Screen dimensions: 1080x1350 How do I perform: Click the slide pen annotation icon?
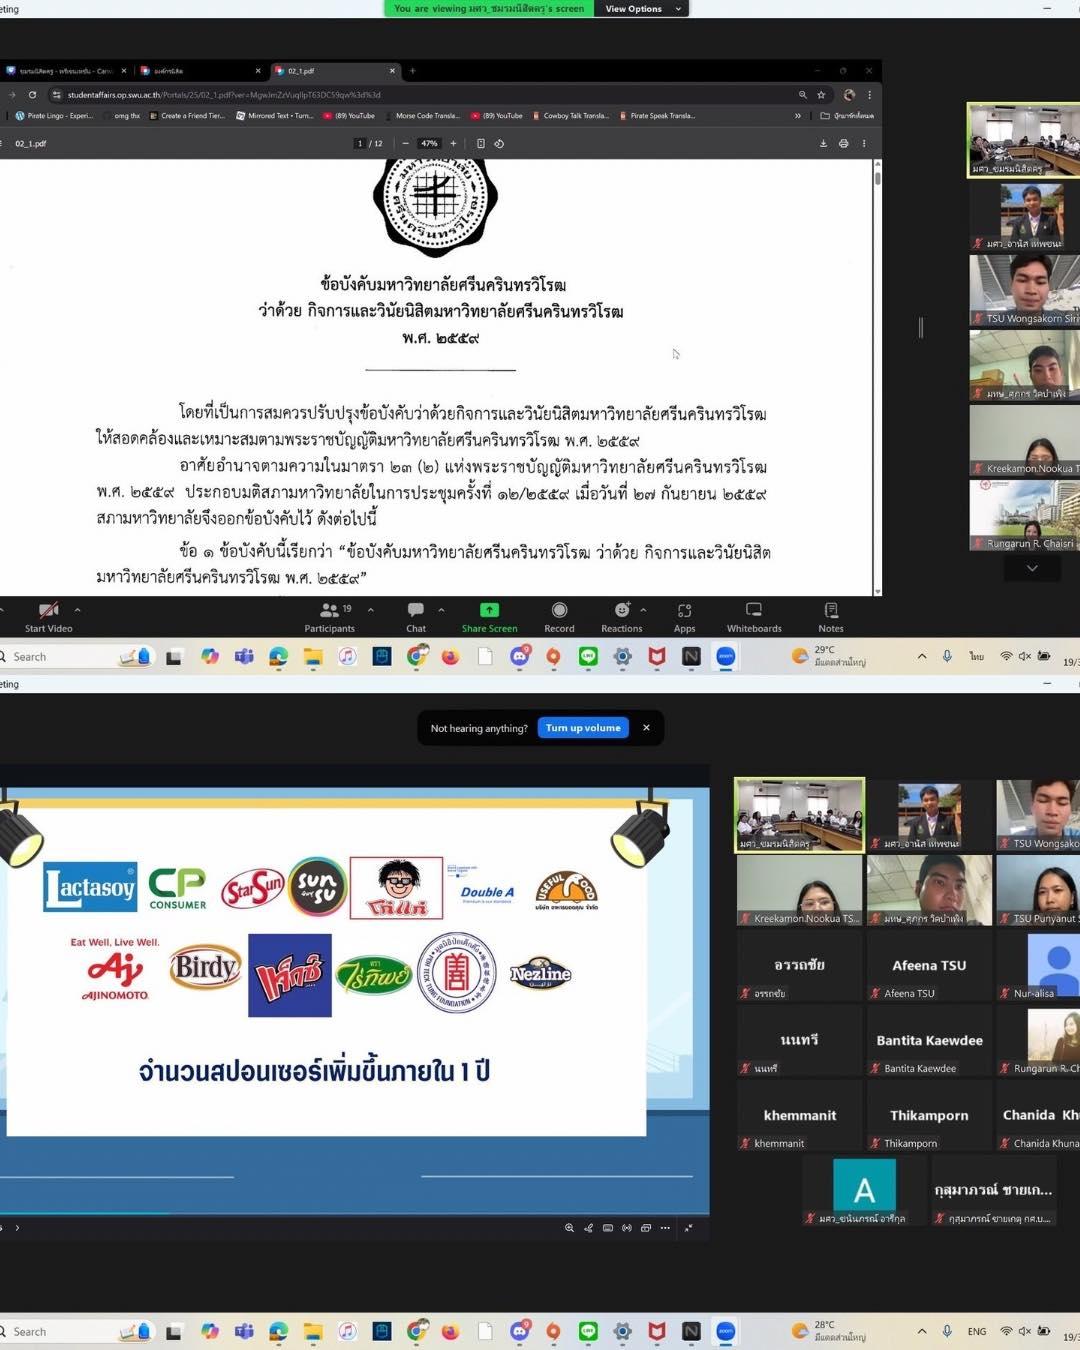tap(588, 1228)
